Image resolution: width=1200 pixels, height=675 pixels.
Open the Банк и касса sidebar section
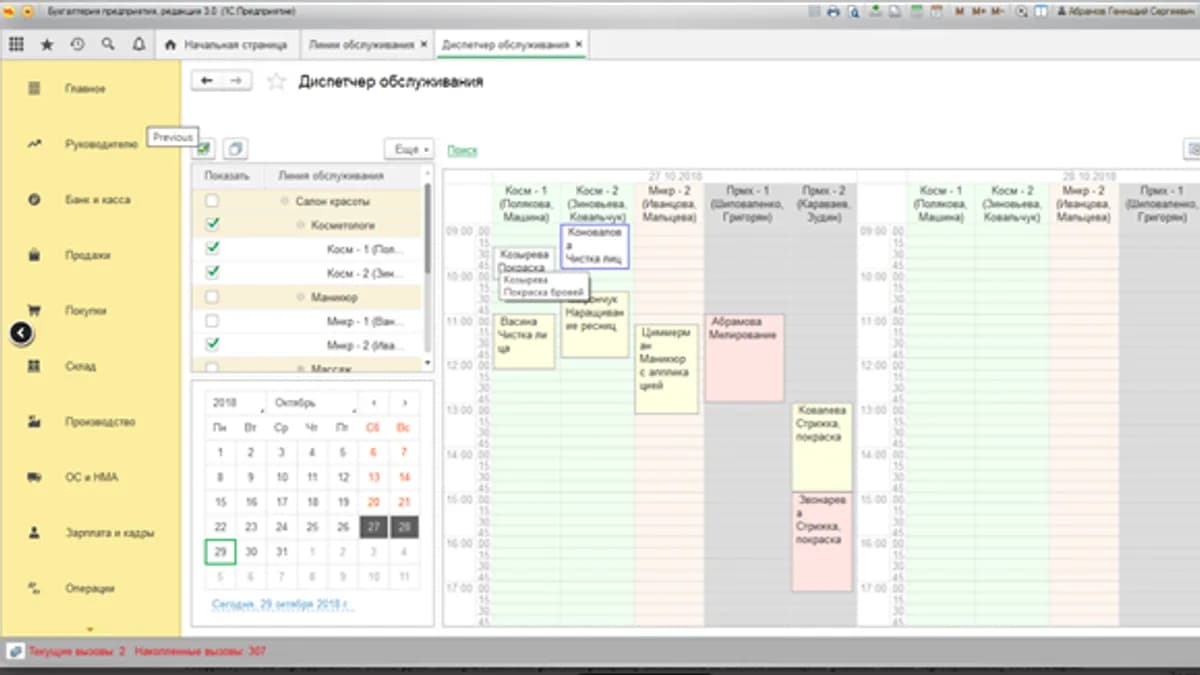(98, 199)
